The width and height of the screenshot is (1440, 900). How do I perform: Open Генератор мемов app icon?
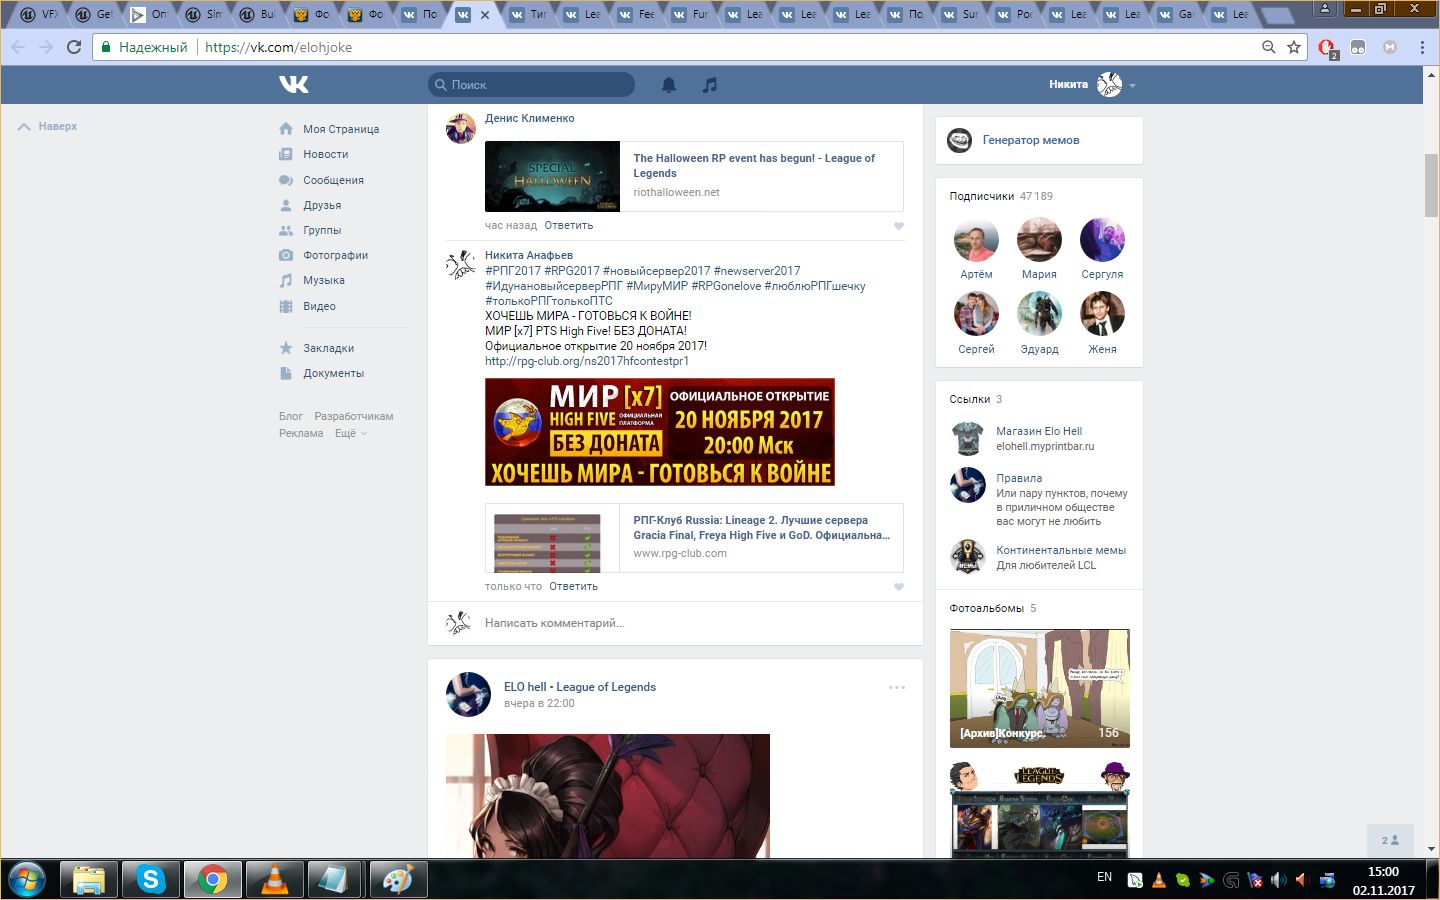click(x=959, y=141)
